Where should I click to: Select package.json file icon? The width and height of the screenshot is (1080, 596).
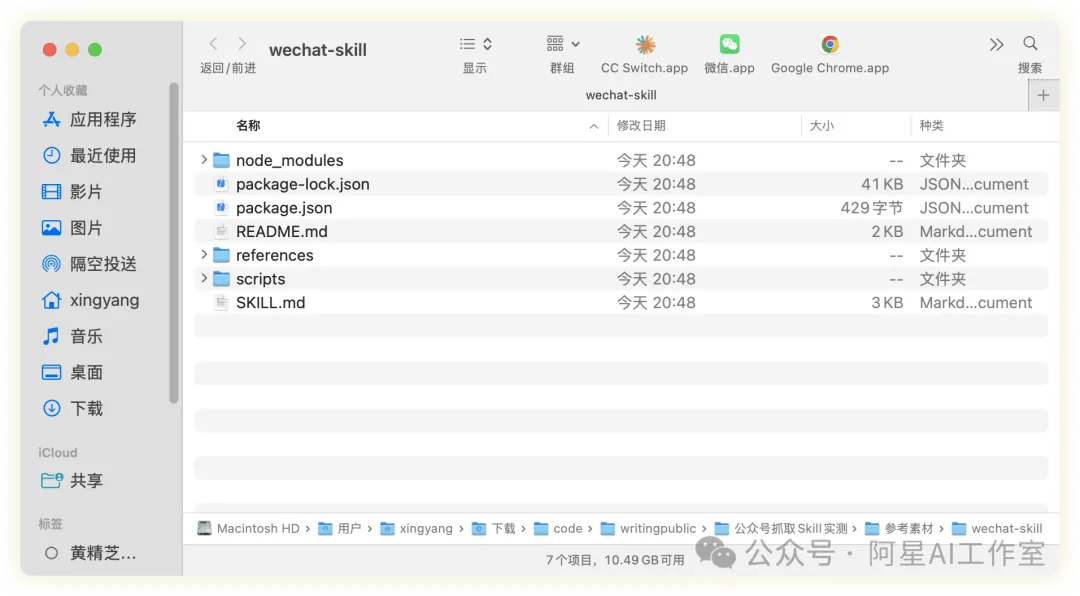point(221,207)
